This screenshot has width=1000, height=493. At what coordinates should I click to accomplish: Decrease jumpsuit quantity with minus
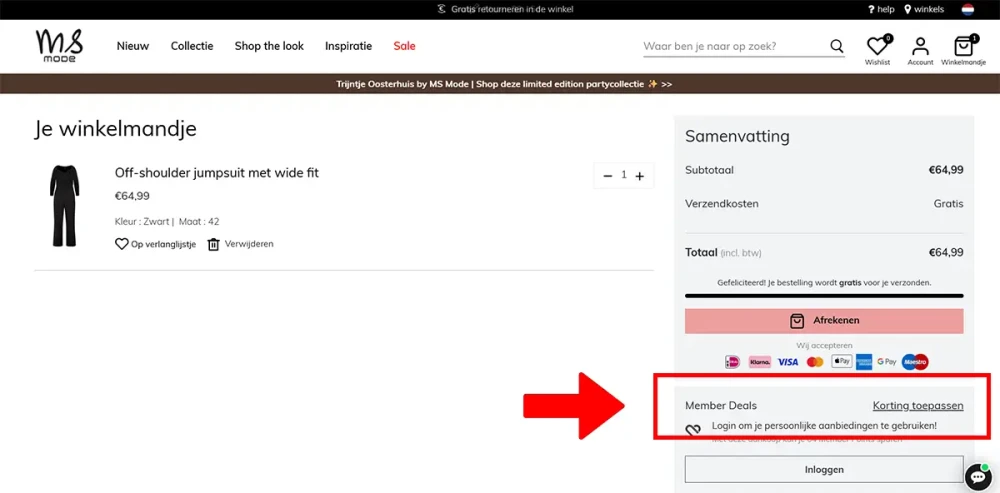pos(607,176)
